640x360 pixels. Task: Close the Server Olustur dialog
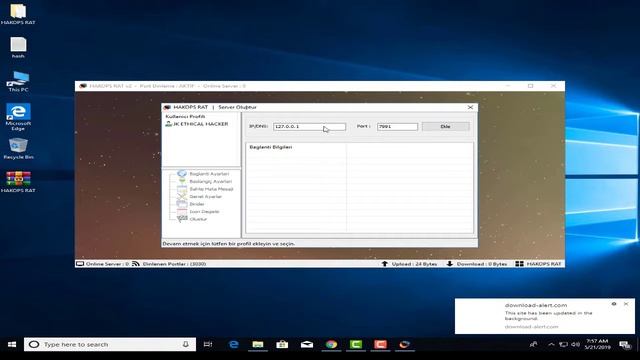(470, 107)
